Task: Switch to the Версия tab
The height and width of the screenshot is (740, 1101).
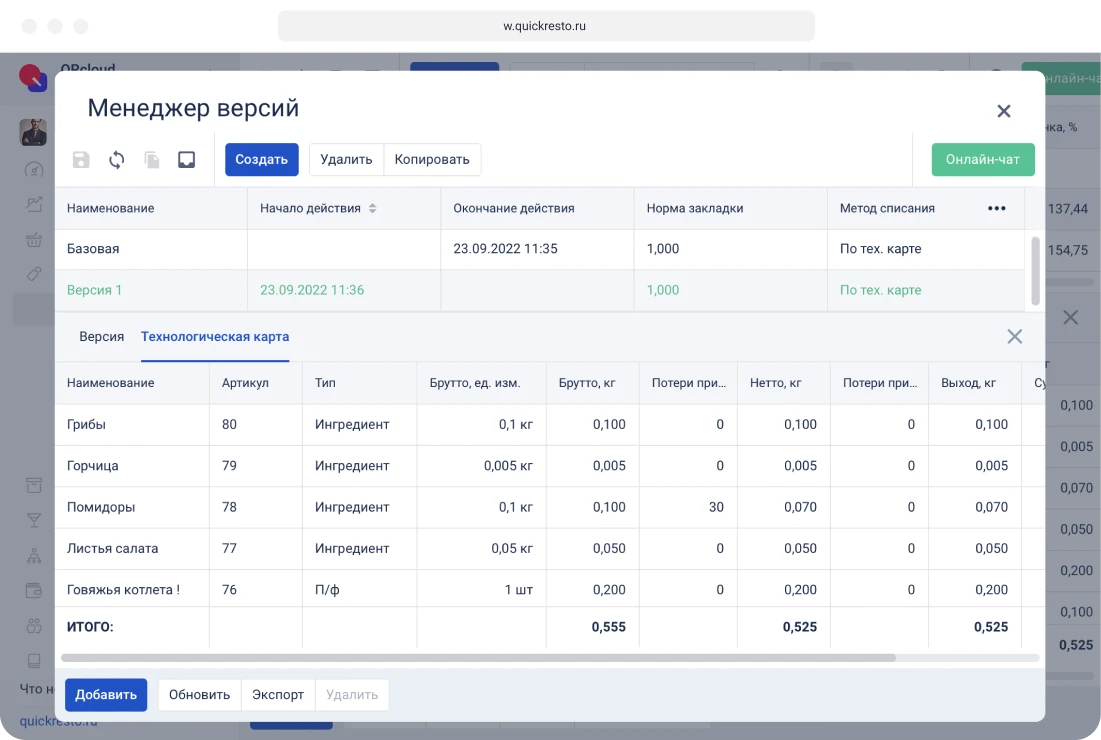Action: coord(101,337)
